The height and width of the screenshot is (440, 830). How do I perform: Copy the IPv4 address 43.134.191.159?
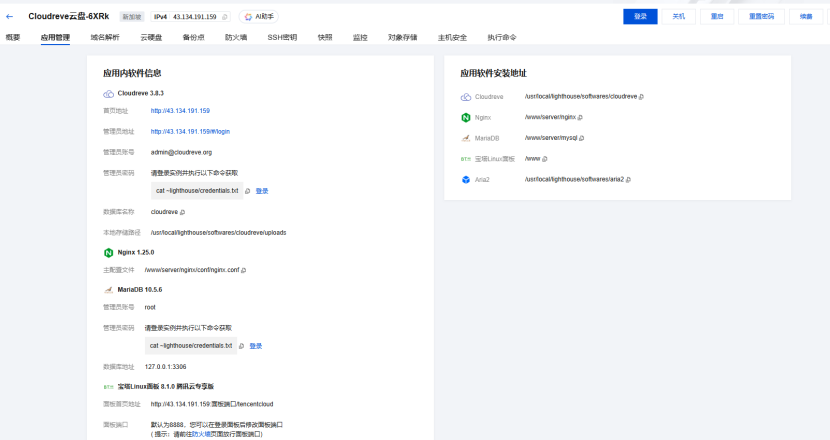(225, 17)
